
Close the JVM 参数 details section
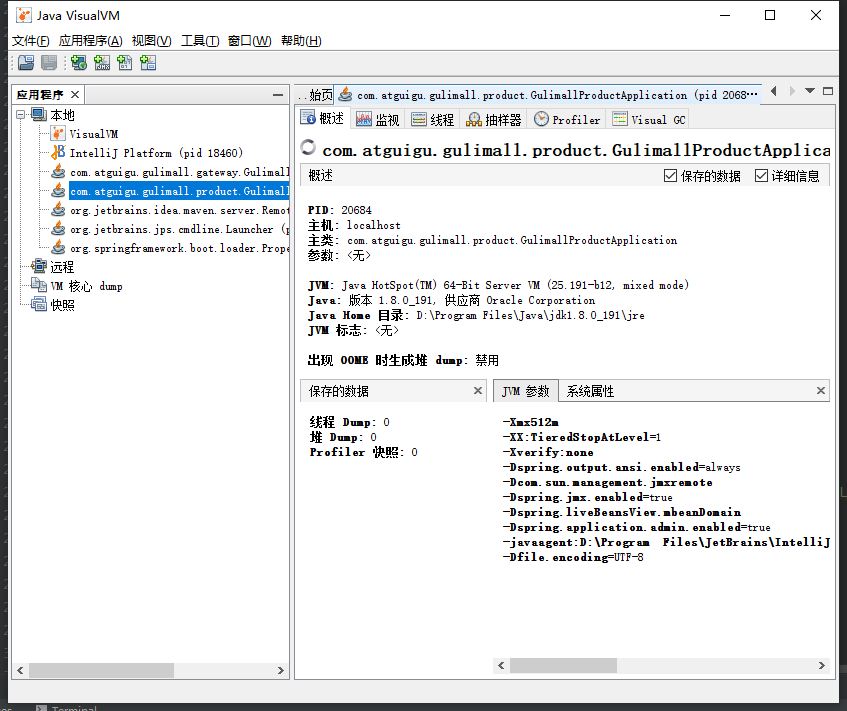click(821, 390)
